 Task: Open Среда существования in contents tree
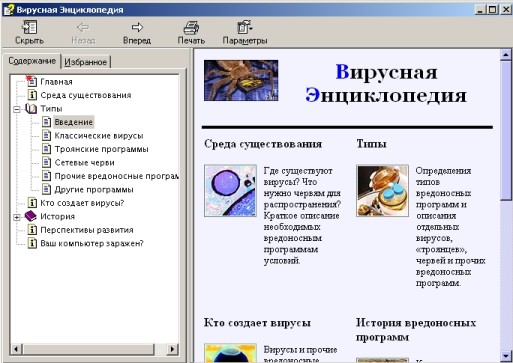[86, 95]
